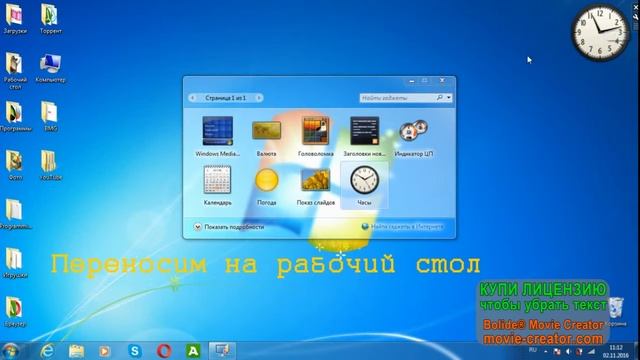Show hidden system tray icons

point(546,351)
